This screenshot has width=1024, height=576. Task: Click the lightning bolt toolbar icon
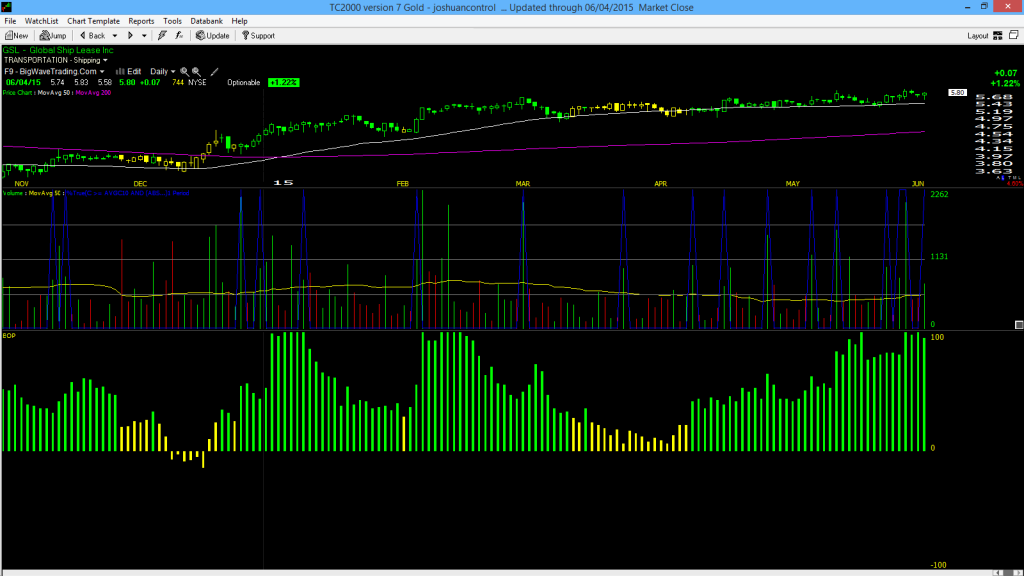click(x=162, y=36)
